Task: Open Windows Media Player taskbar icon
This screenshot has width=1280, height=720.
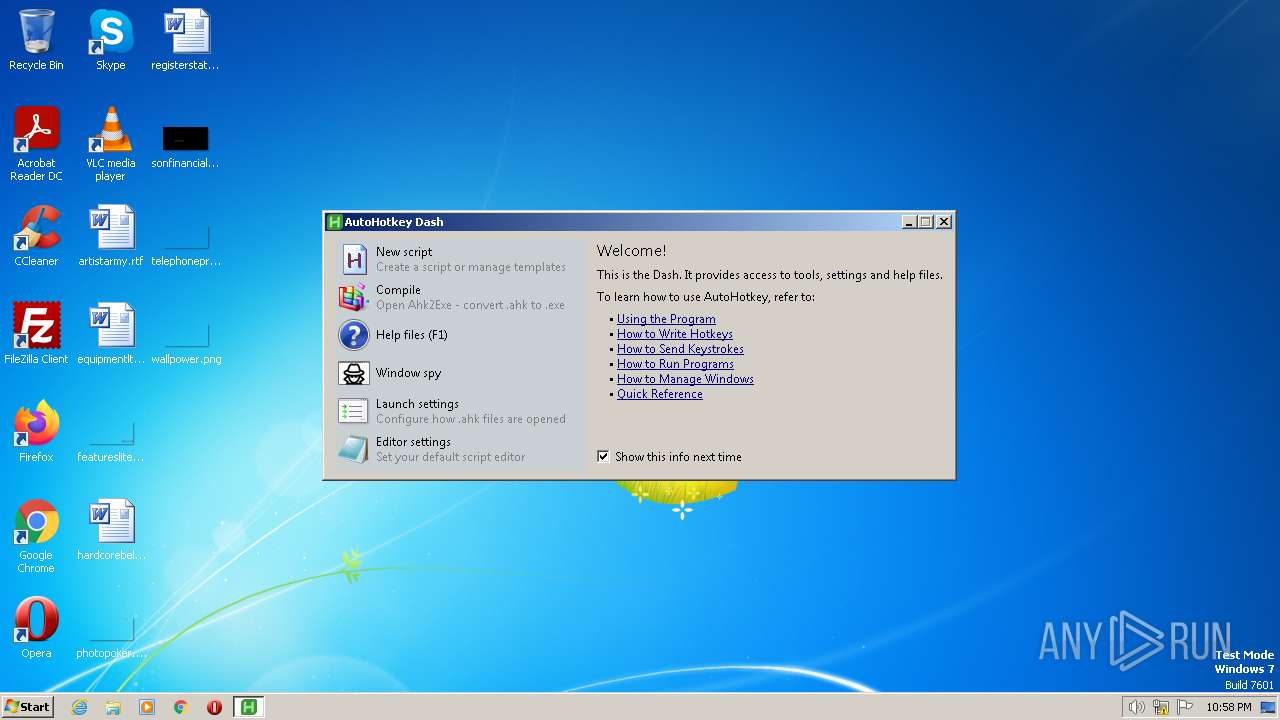Action: coord(147,707)
